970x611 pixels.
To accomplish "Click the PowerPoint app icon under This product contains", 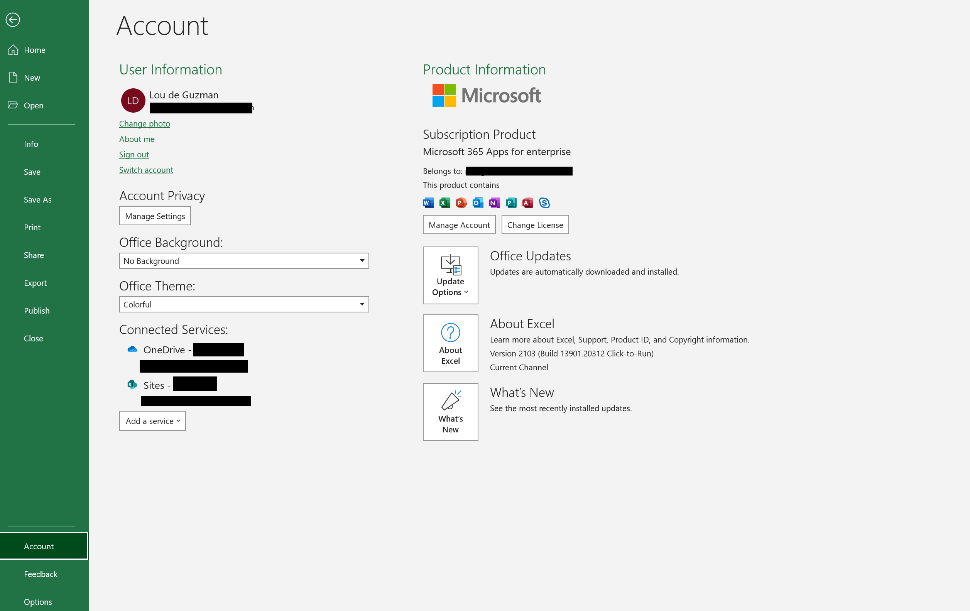I will click(461, 203).
